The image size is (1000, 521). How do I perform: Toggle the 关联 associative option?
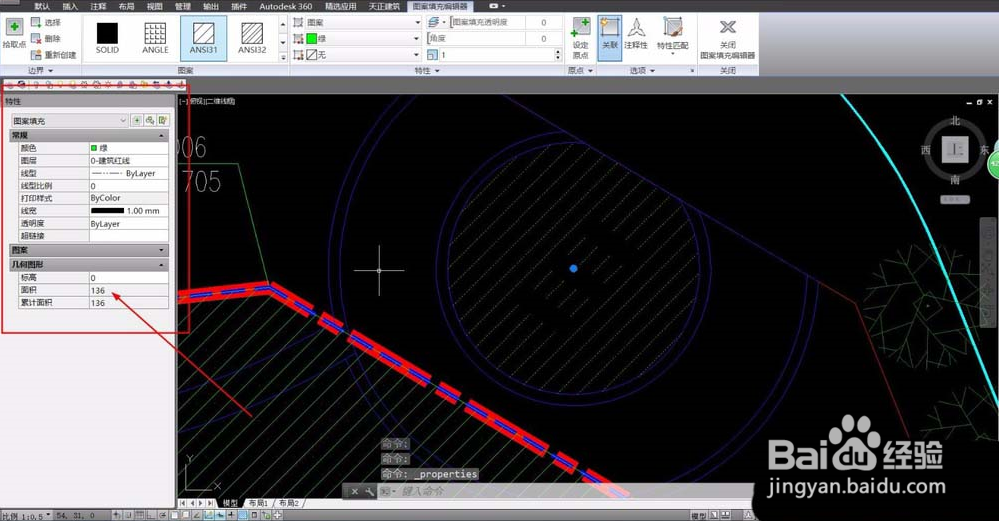click(x=610, y=38)
